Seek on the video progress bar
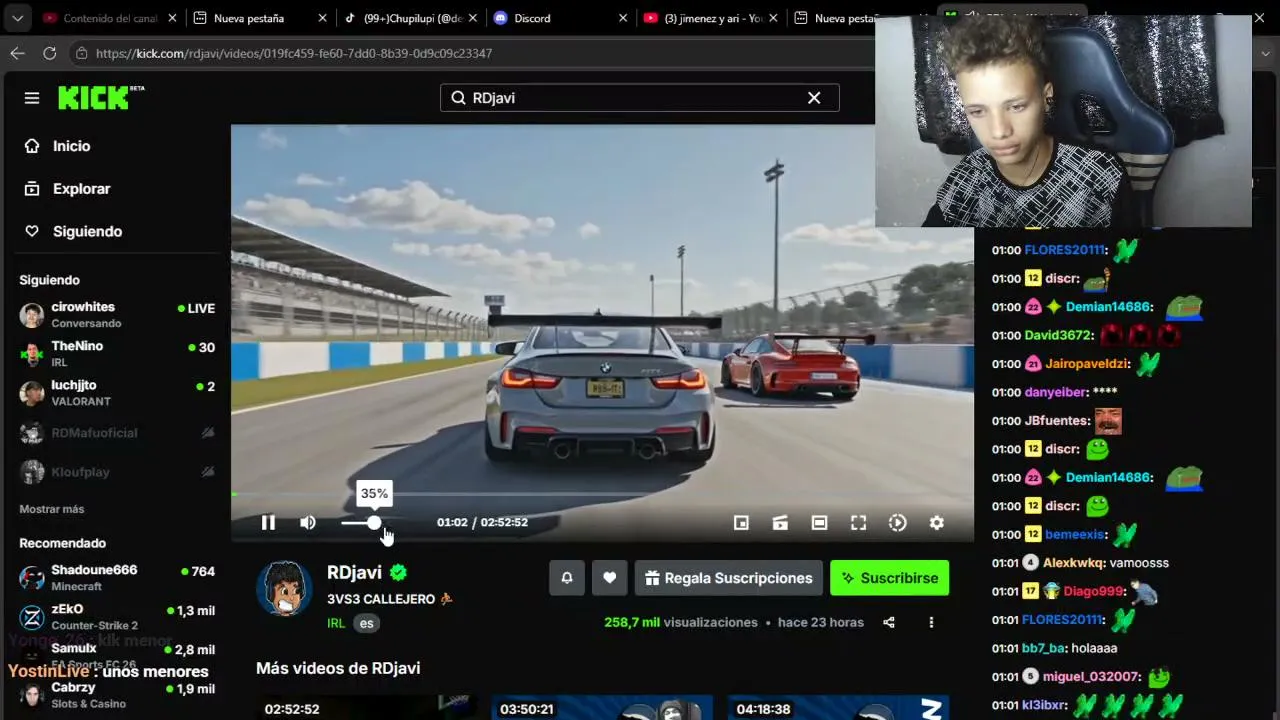This screenshot has height=720, width=1280. point(602,494)
